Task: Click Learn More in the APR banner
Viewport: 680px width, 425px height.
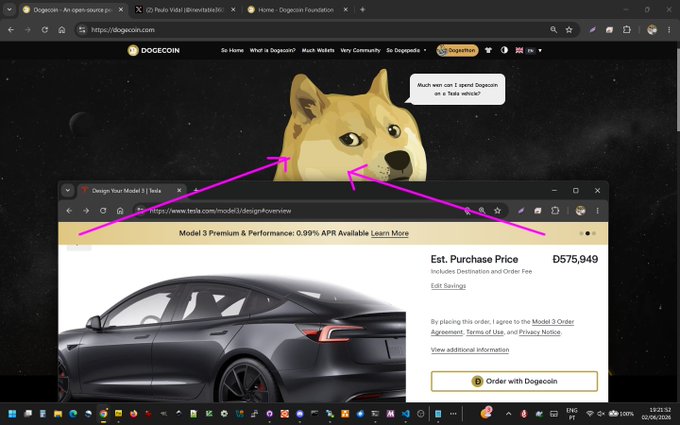Action: (389, 233)
